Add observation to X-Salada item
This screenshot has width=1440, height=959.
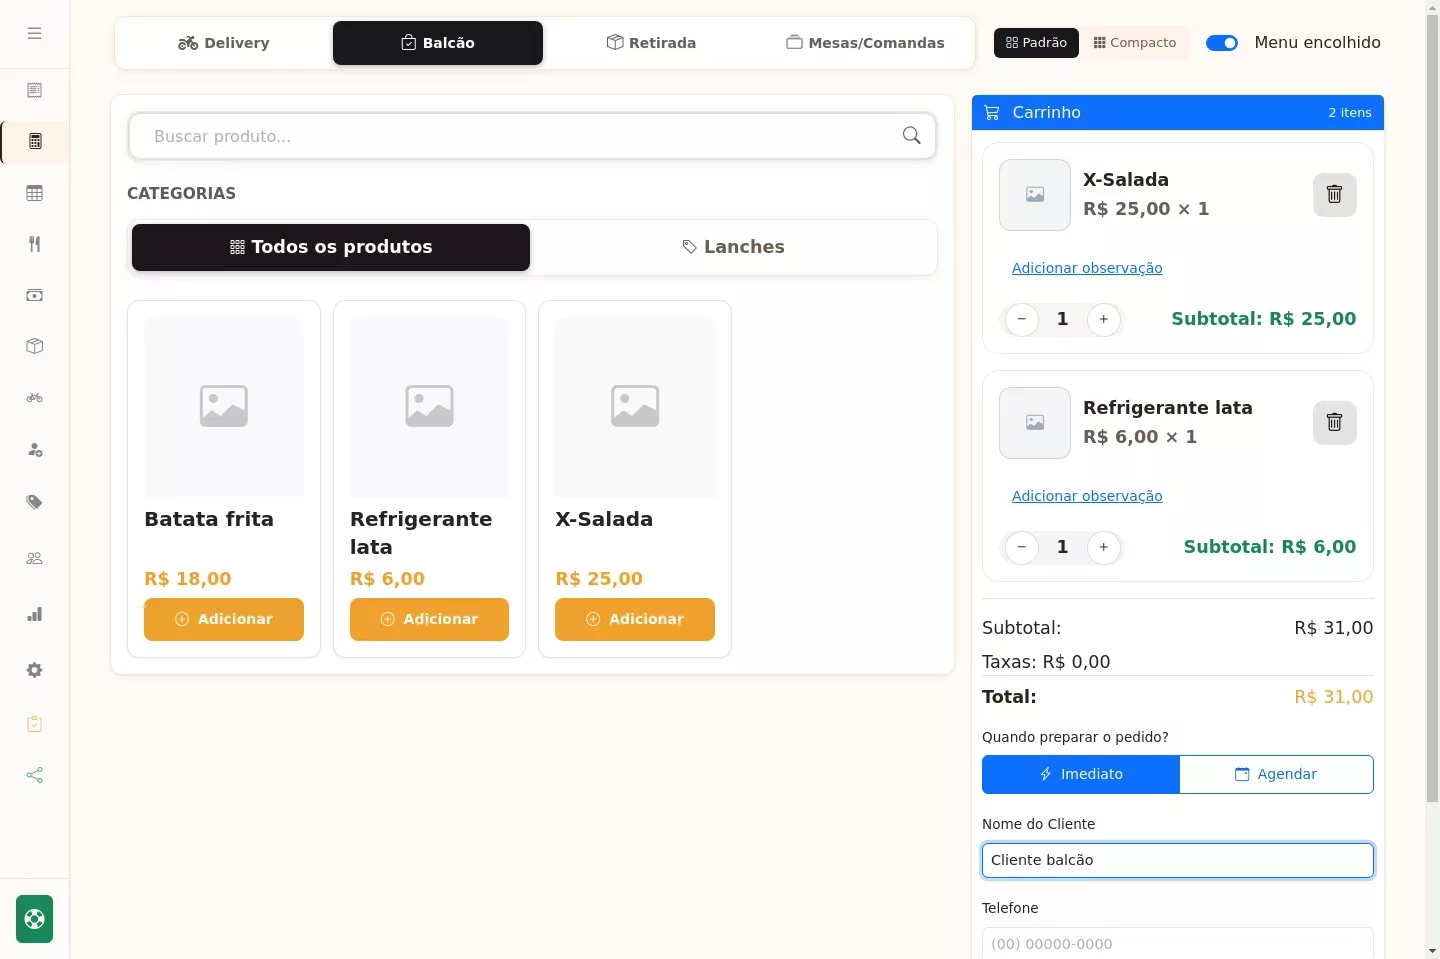(1087, 268)
